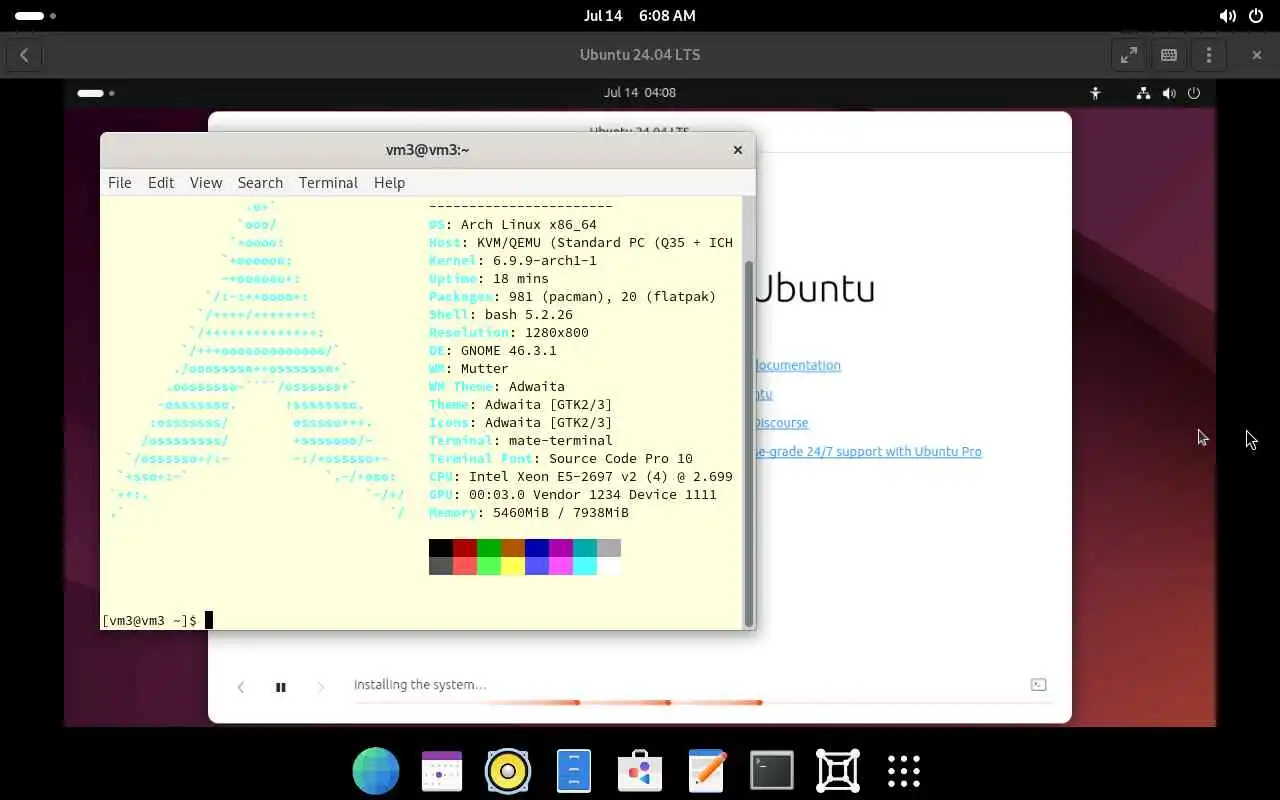Click the Uptime line 18 mins
Image resolution: width=1280 pixels, height=800 pixels.
[x=489, y=279]
